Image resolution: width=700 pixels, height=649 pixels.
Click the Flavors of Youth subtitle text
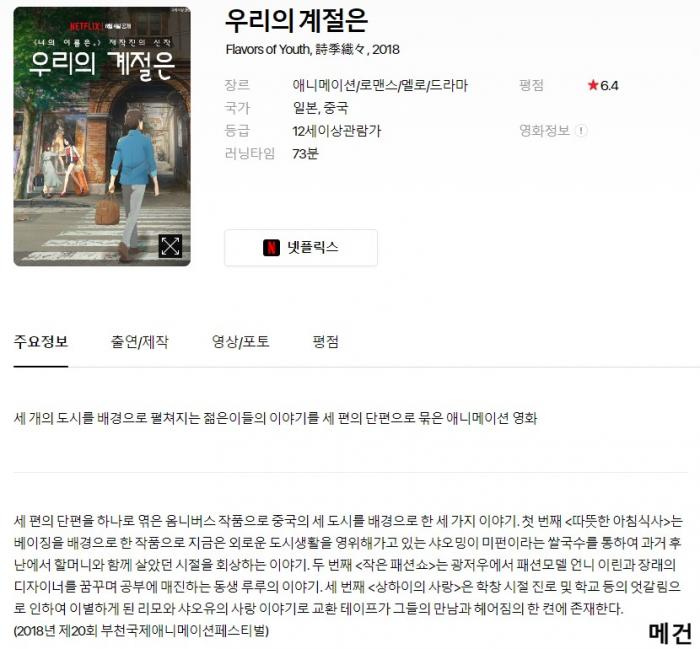tap(312, 49)
